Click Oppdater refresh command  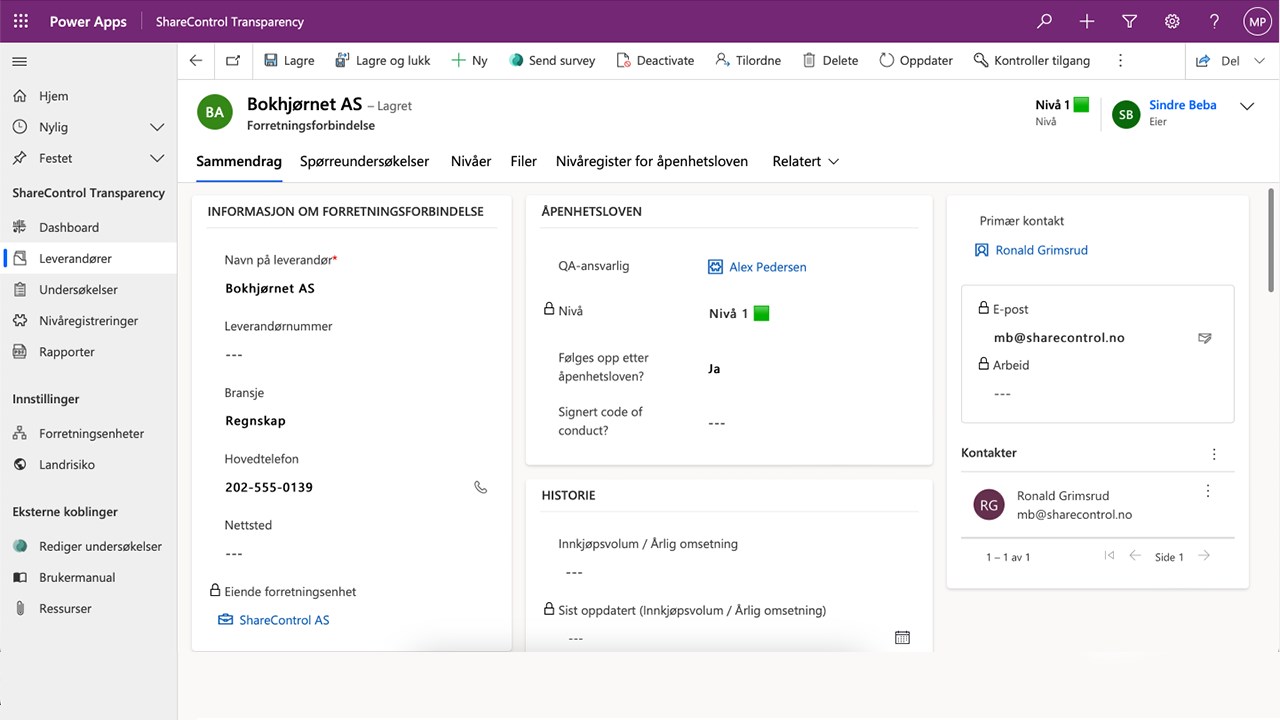pyautogui.click(x=916, y=60)
